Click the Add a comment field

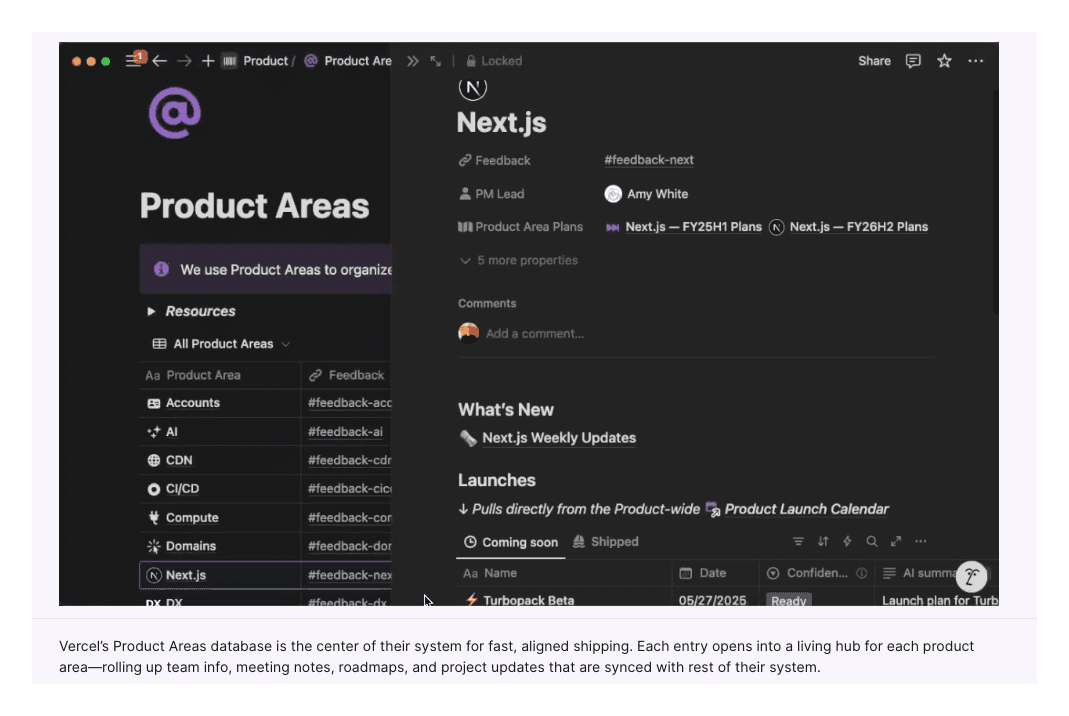point(534,333)
